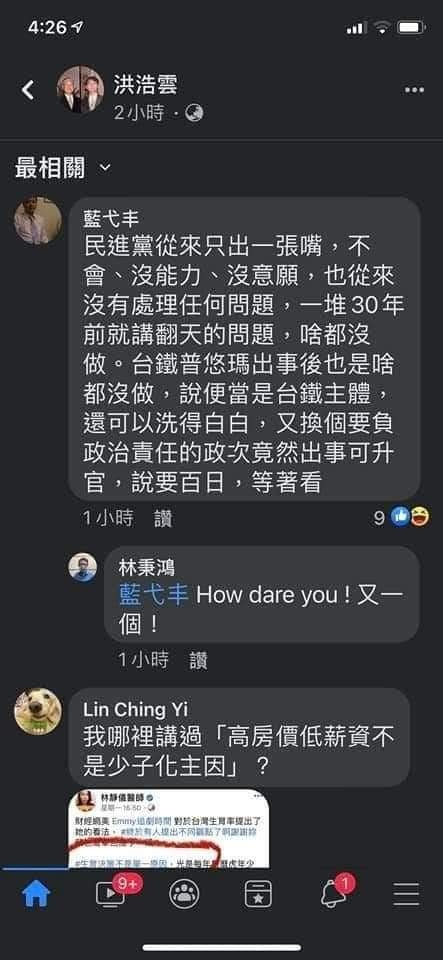Open 藍弋丰's commenter avatar
Image resolution: width=443 pixels, height=960 pixels.
[38, 221]
